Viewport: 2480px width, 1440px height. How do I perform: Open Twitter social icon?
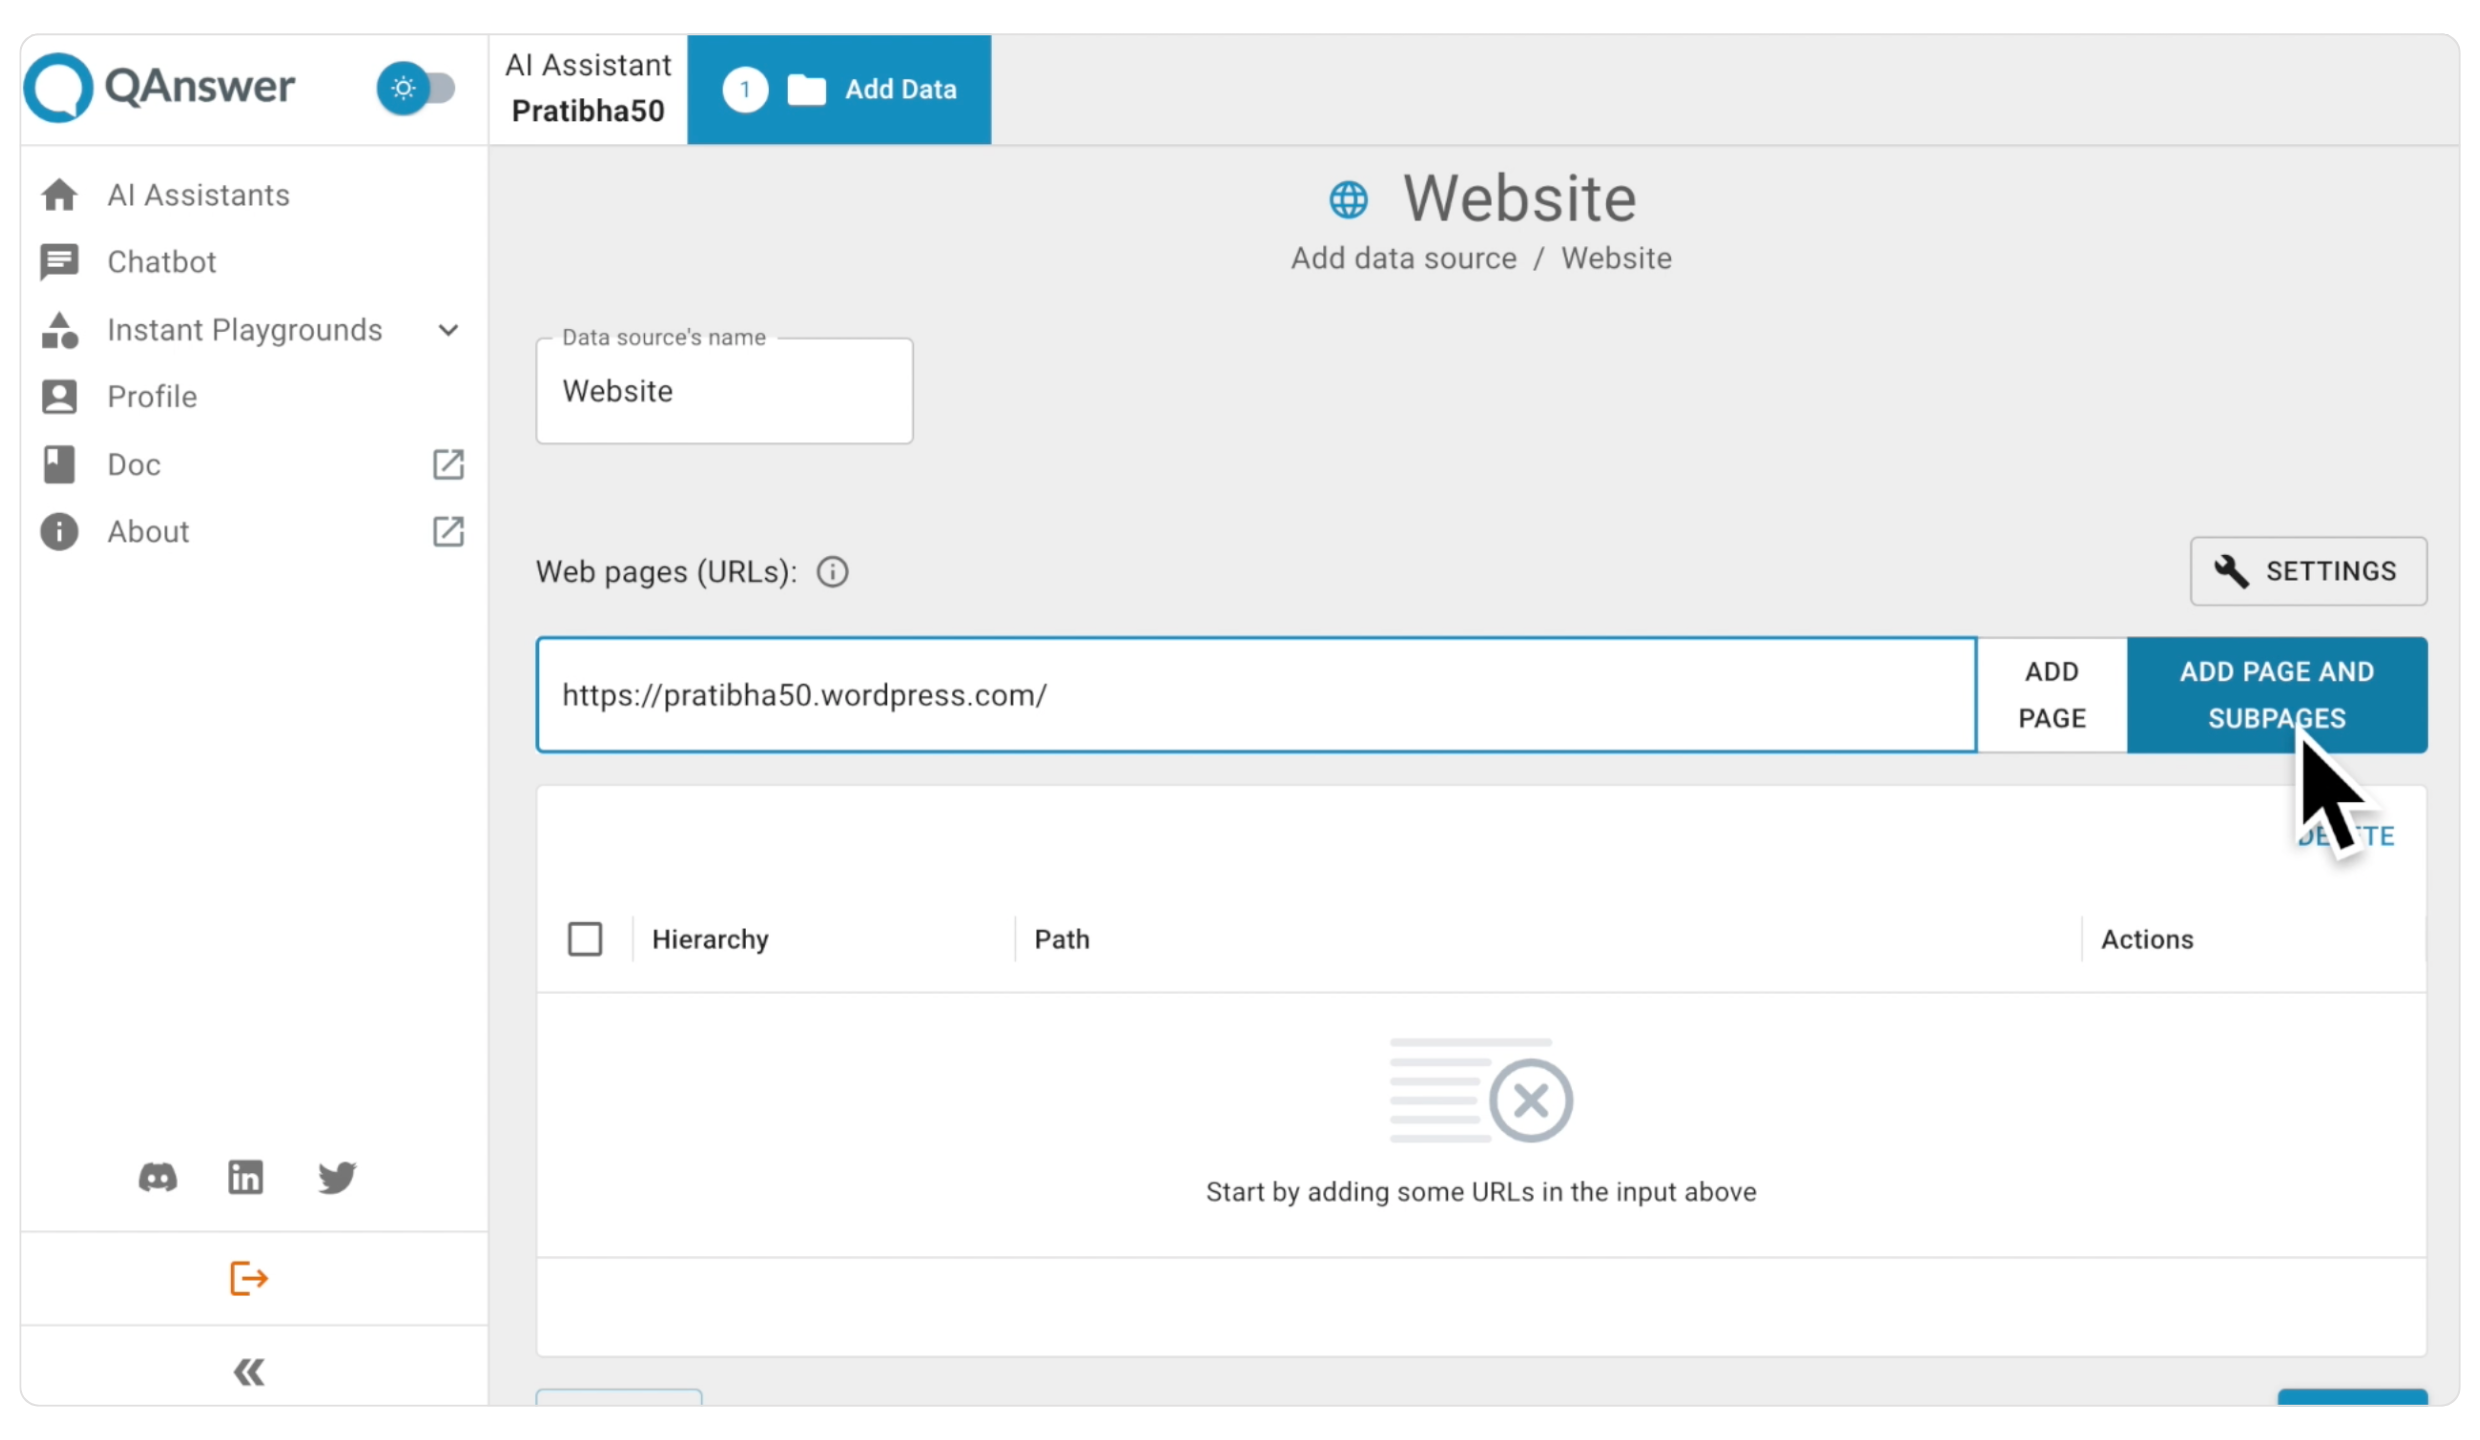coord(337,1178)
